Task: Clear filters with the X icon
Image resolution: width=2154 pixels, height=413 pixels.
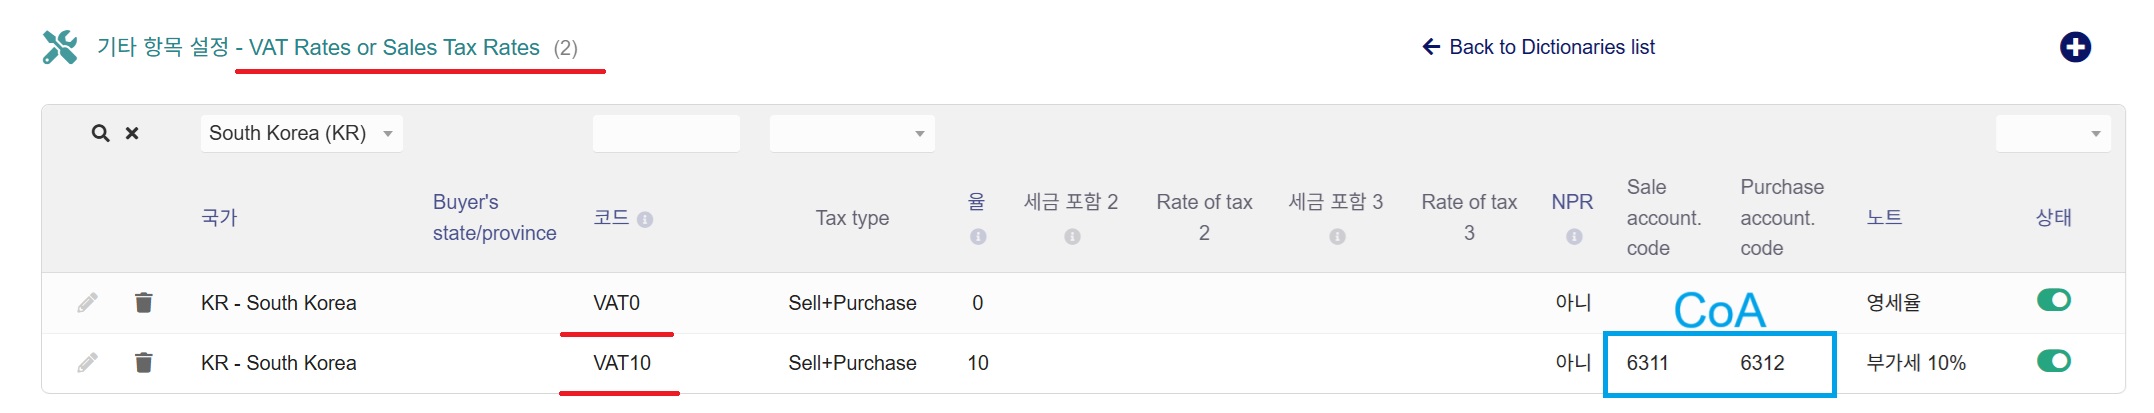Action: [132, 133]
